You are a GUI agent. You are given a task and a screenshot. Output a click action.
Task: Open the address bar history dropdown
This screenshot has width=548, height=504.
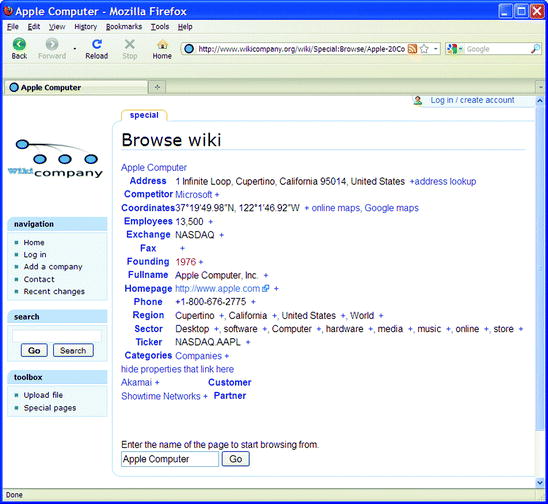436,49
